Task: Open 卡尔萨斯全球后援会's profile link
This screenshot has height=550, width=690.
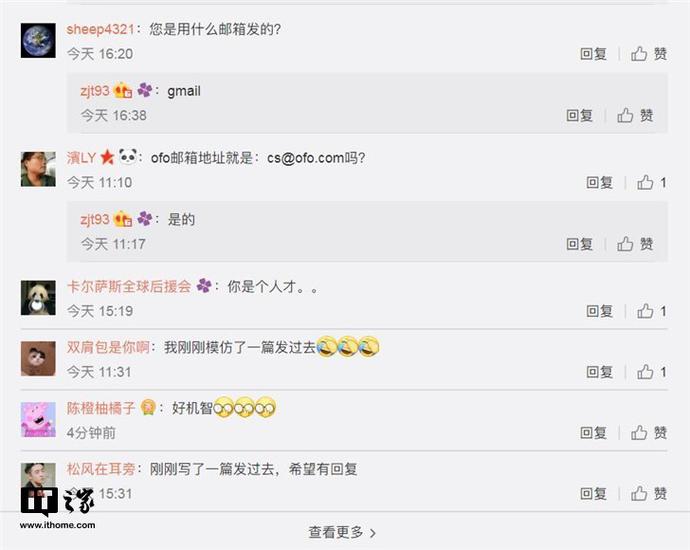Action: pos(129,286)
